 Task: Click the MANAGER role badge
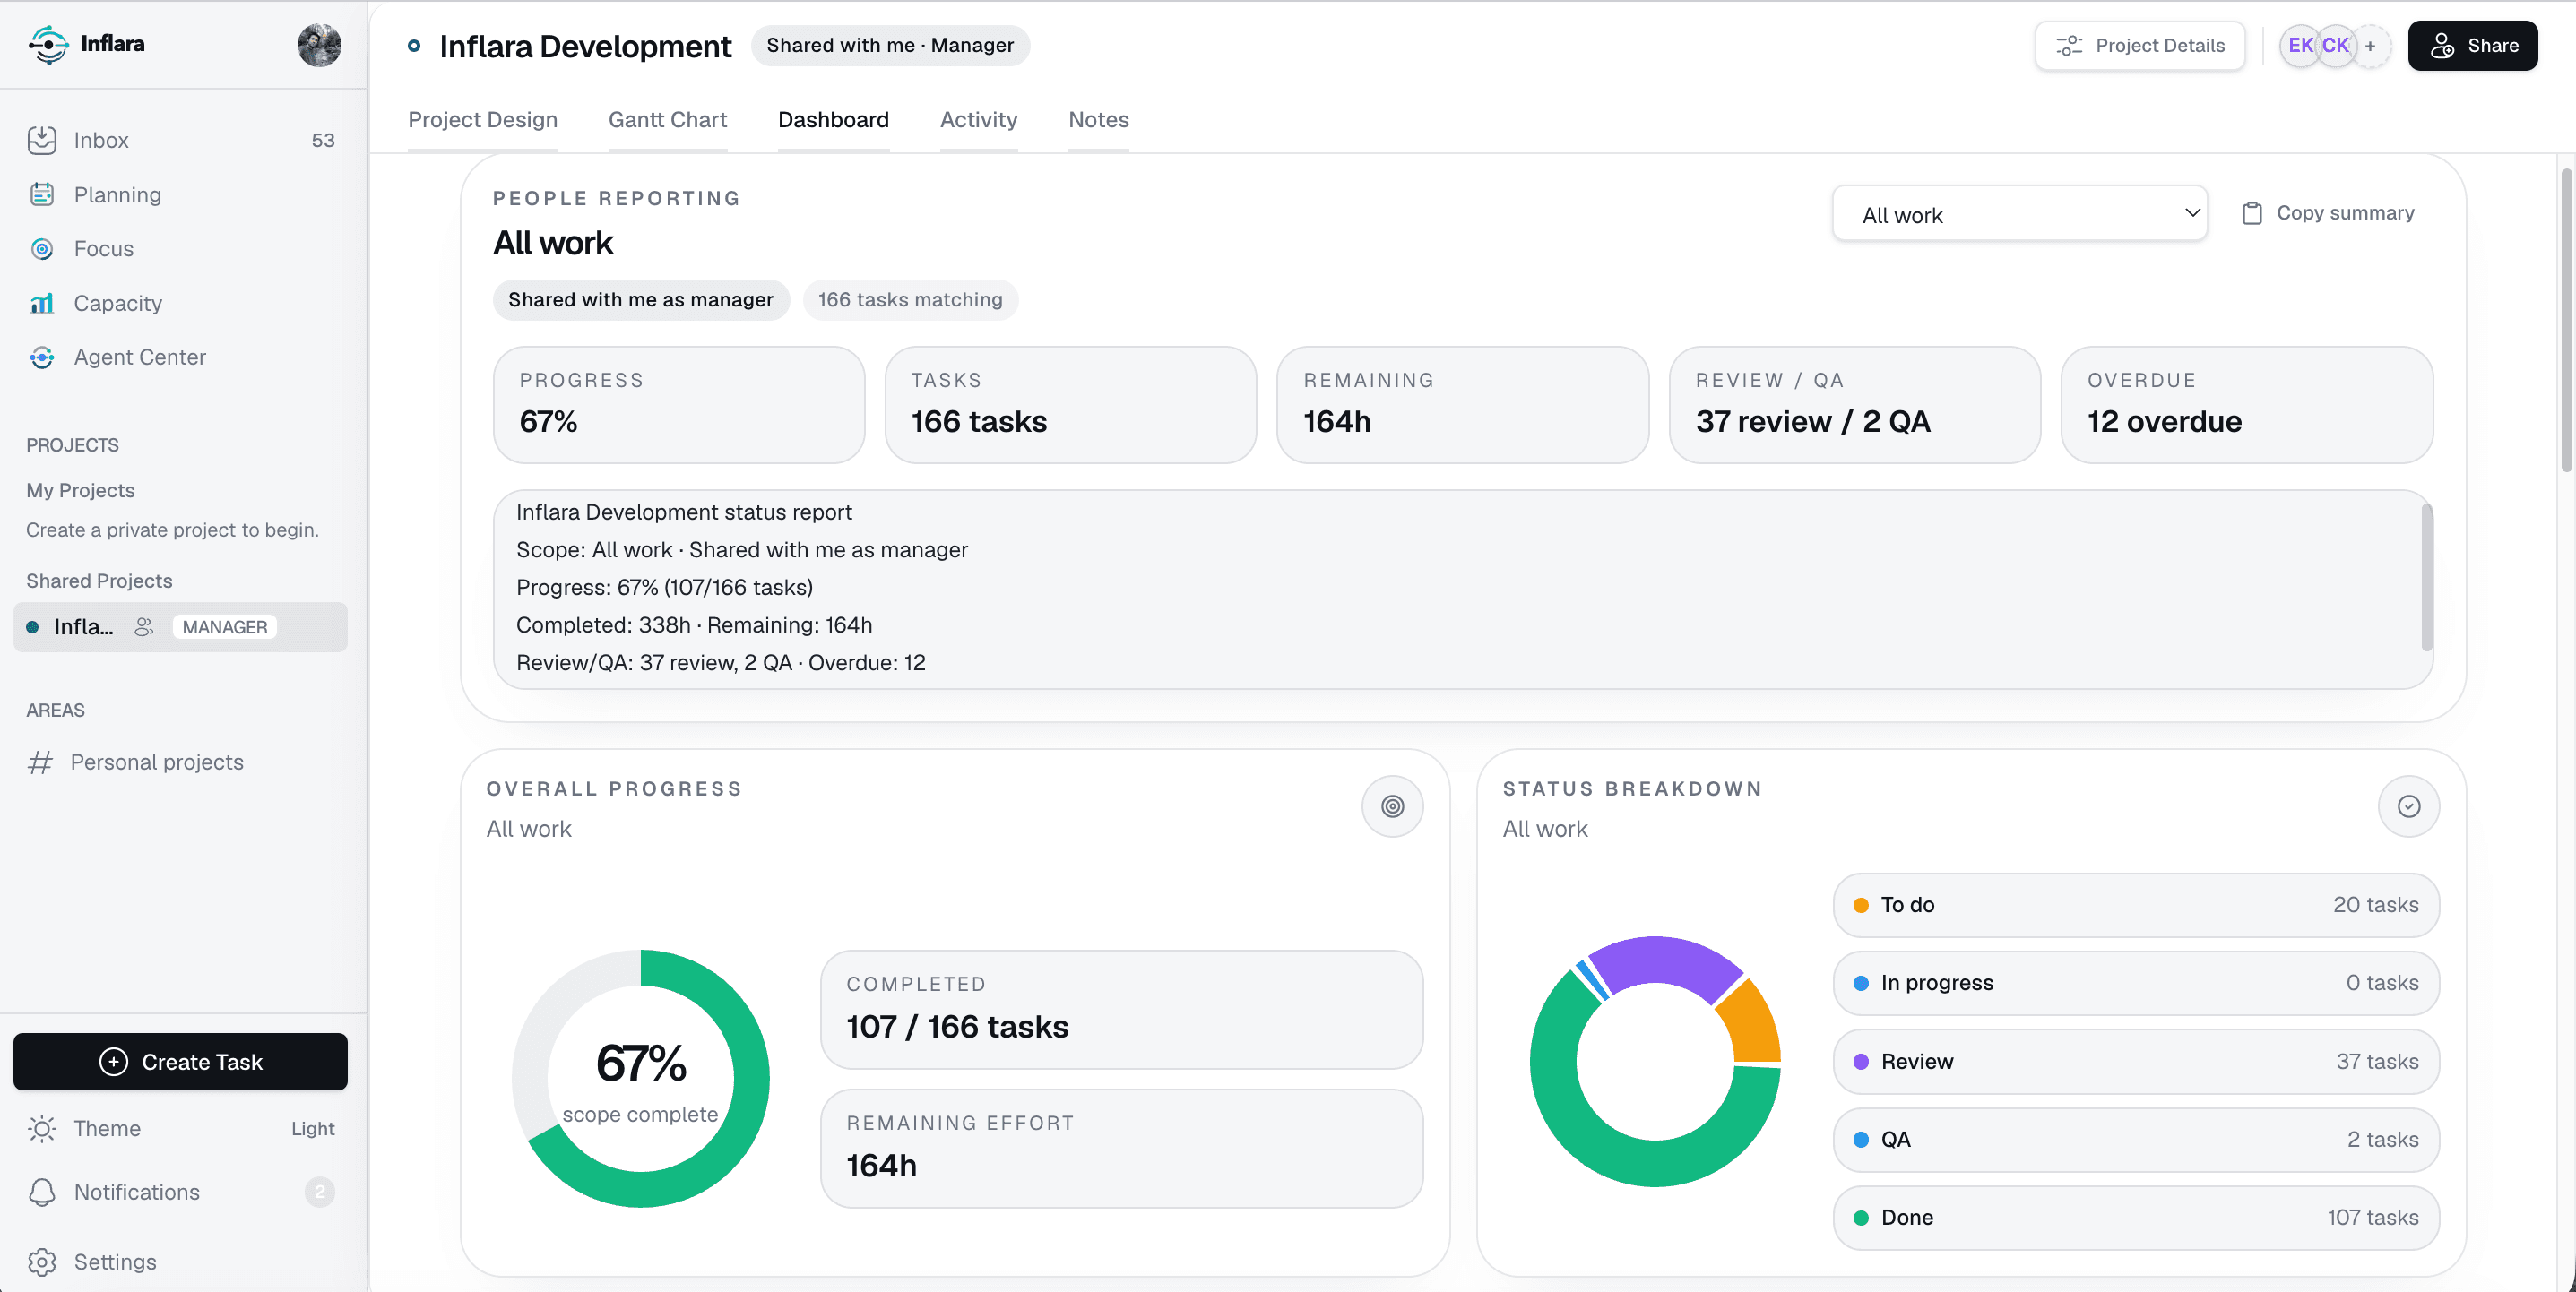225,627
